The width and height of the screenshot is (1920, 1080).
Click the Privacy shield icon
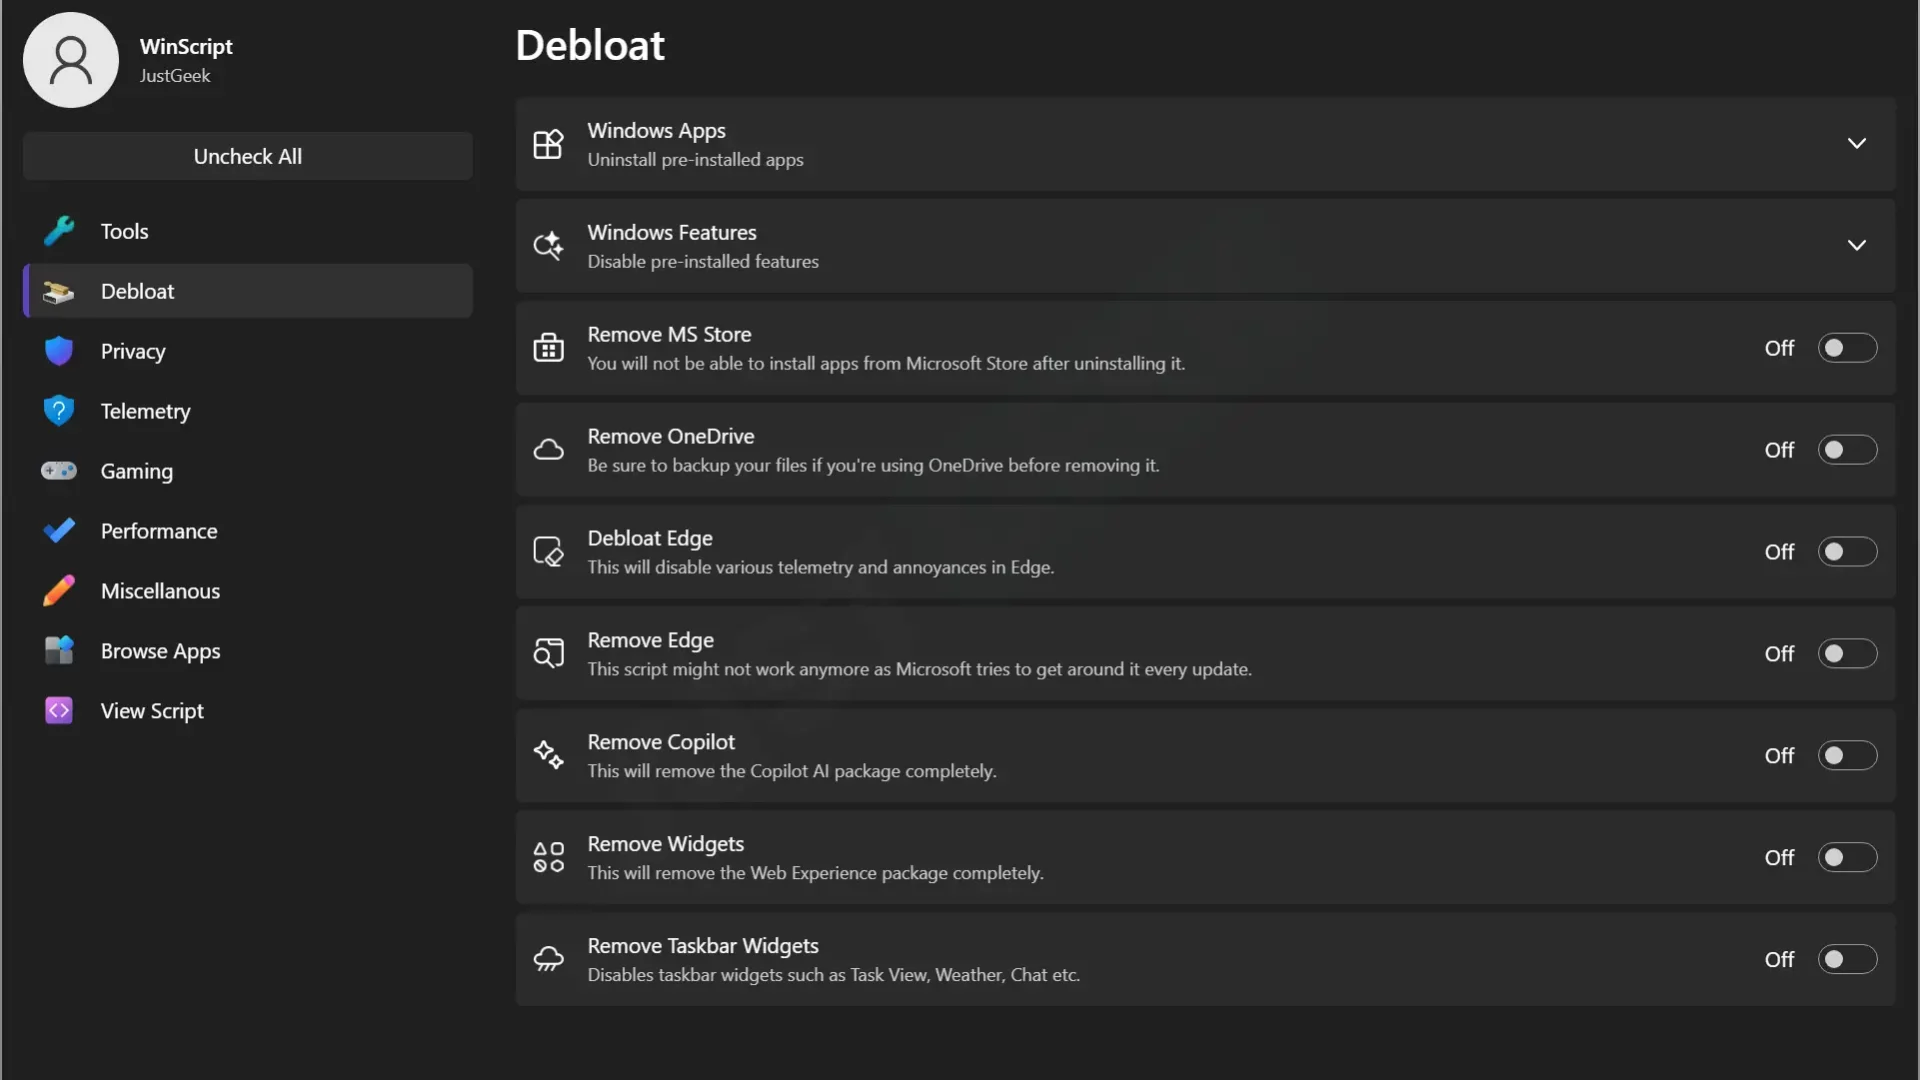pyautogui.click(x=59, y=351)
